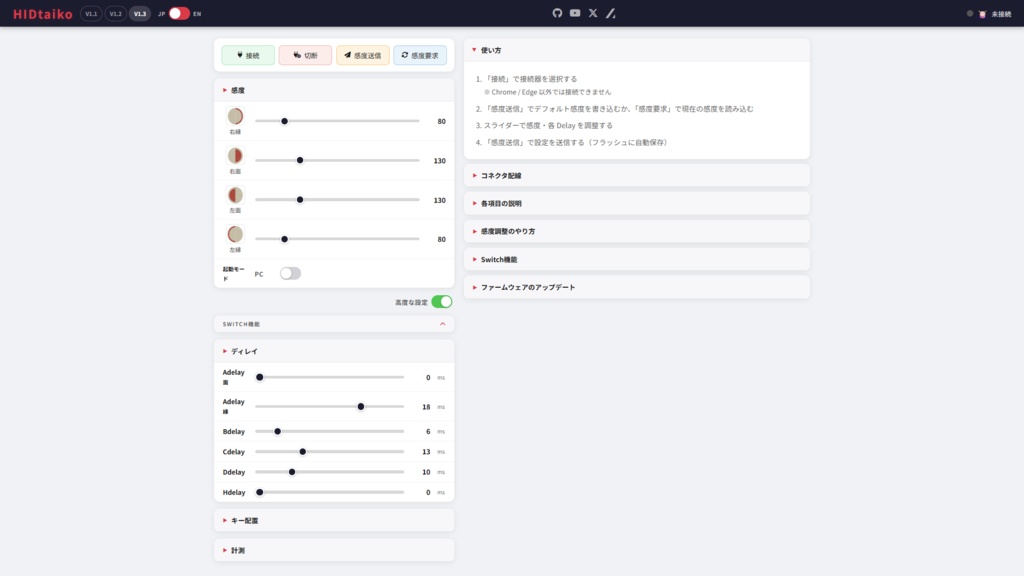Collapse the SWITCH機能 chevron in the left panel

pos(443,324)
